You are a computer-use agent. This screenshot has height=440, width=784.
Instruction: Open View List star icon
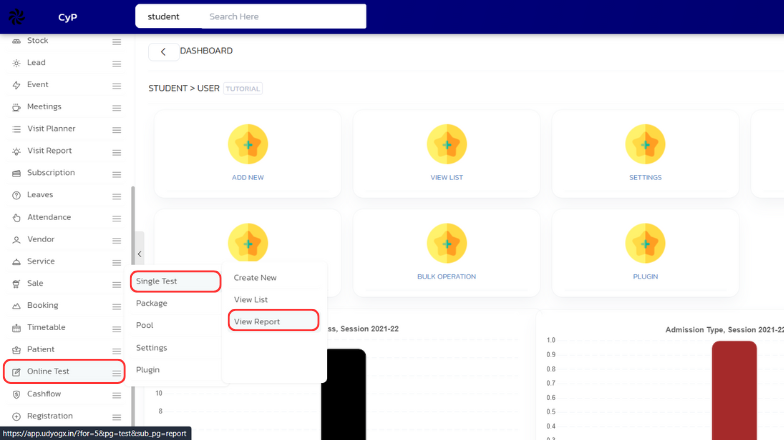[446, 145]
